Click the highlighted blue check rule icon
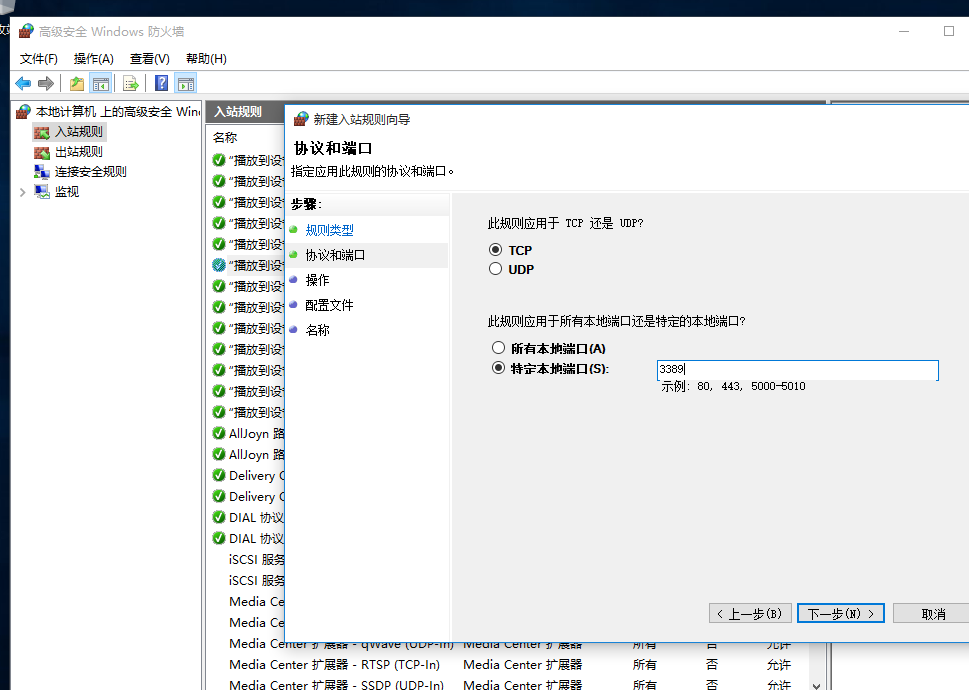 pos(219,265)
